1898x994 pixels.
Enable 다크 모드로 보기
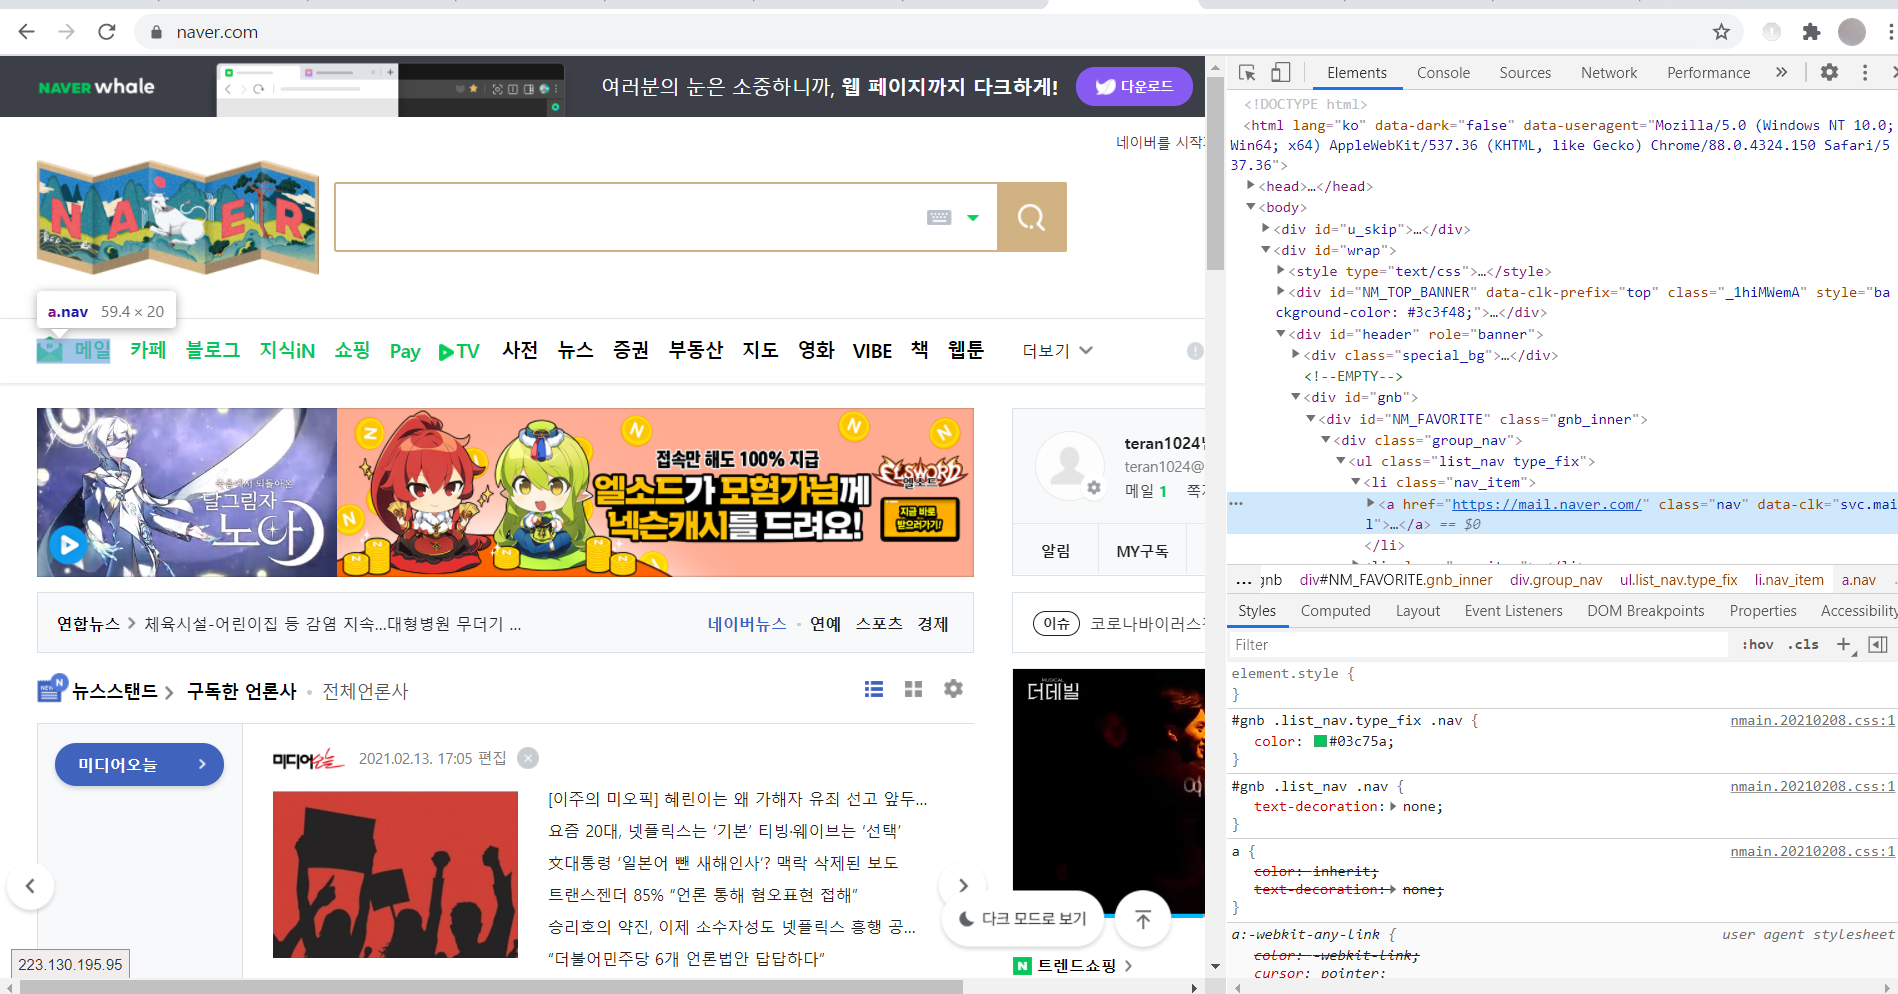pyautogui.click(x=1022, y=918)
